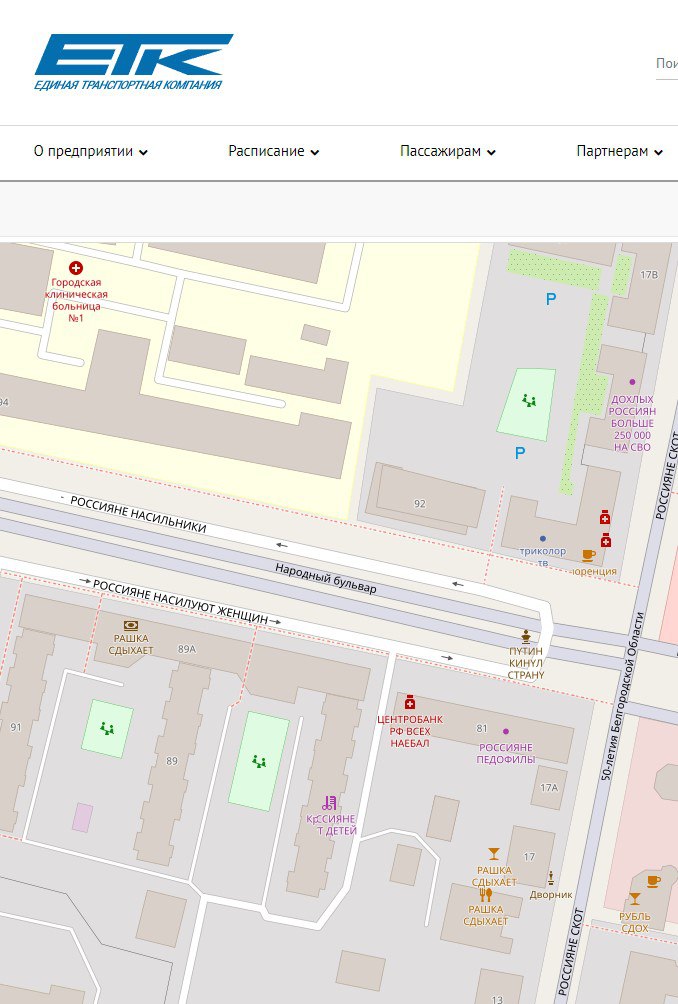This screenshot has width=678, height=1004.
Task: Expand the chevron next to "О предприятии"
Action: click(x=144, y=153)
